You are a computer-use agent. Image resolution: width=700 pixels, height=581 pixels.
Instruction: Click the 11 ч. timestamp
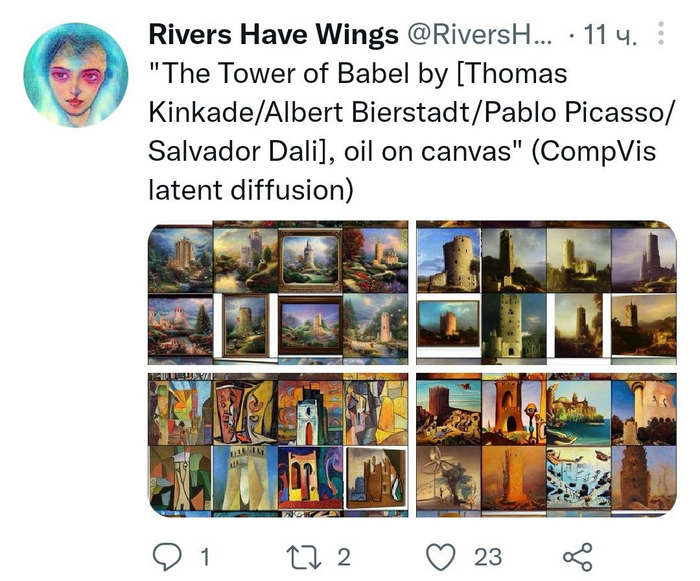610,34
